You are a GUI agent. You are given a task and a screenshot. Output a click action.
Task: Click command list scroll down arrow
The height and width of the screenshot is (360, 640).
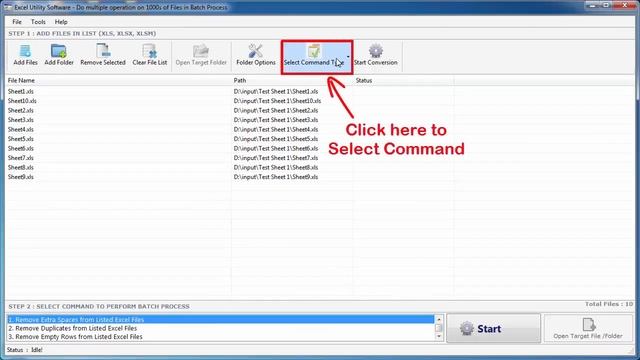439,337
